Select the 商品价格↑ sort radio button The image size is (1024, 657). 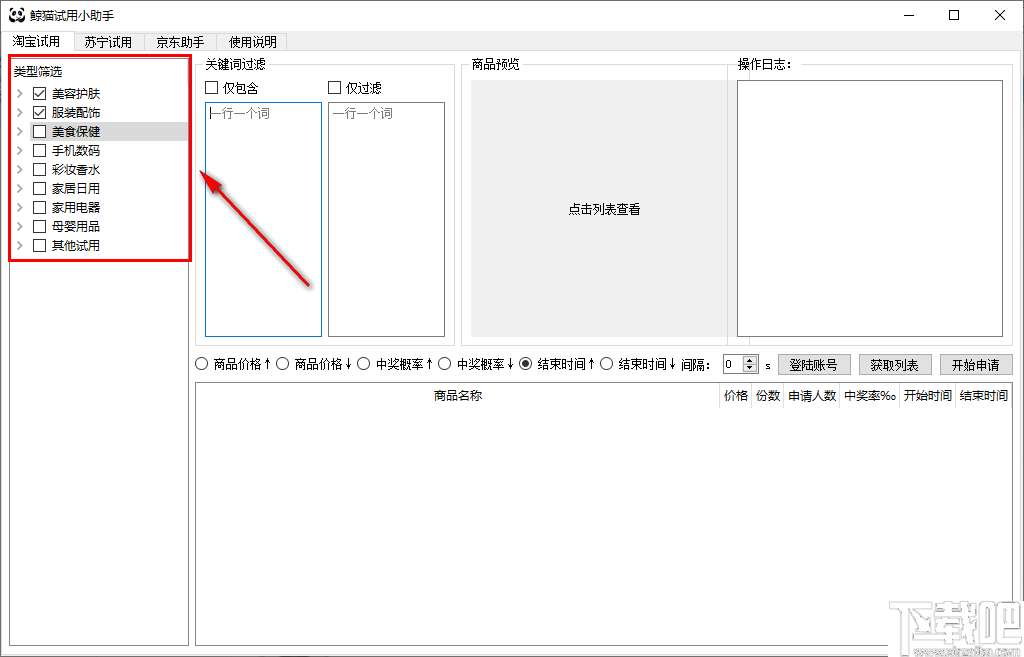pyautogui.click(x=198, y=363)
